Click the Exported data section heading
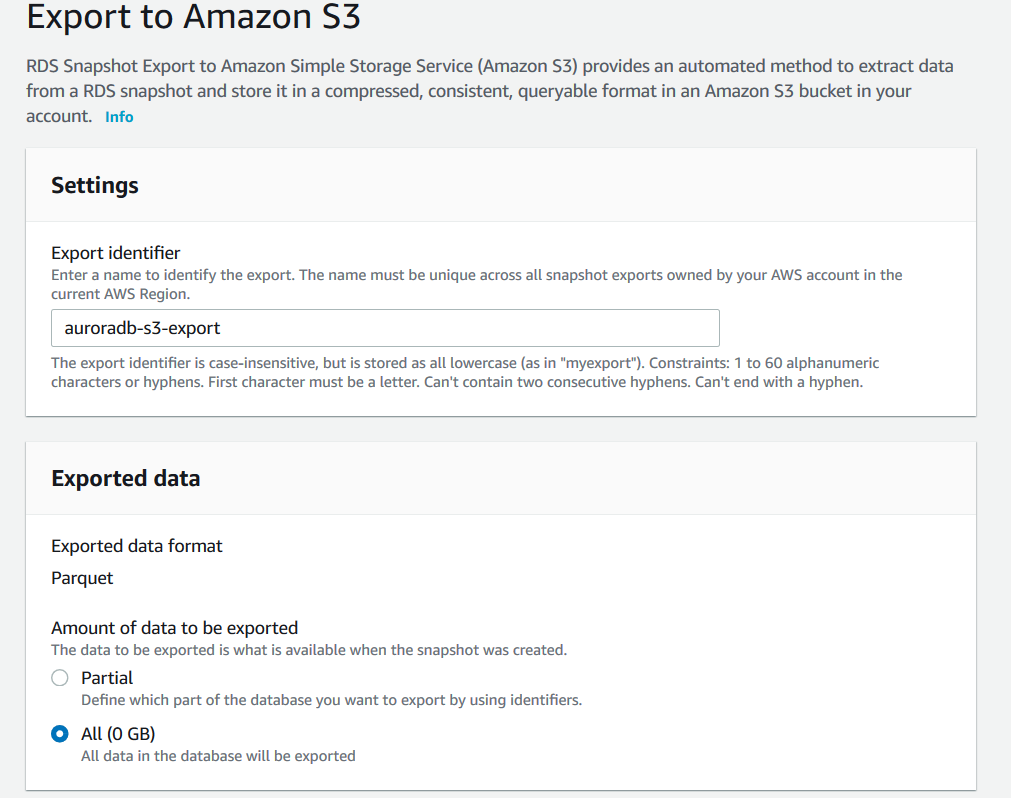Viewport: 1011px width, 798px height. (126, 478)
